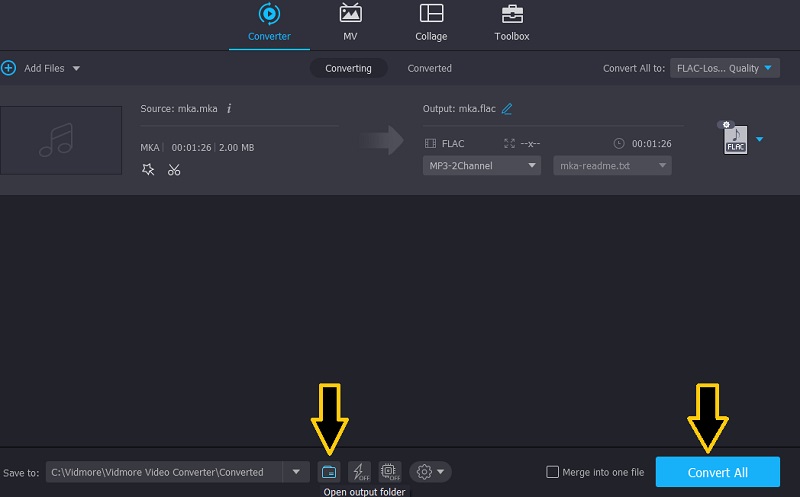Open the MV tab
The width and height of the screenshot is (800, 497).
[x=351, y=24]
